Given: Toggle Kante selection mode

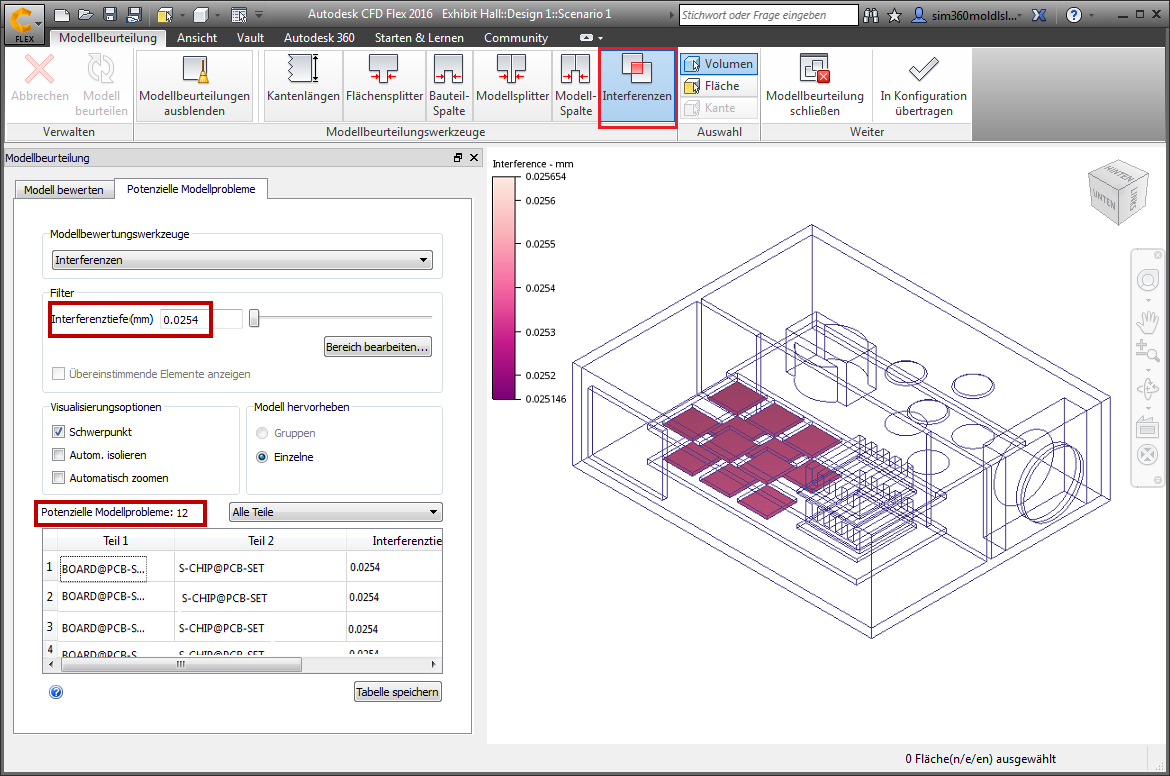Looking at the screenshot, I should pos(719,108).
